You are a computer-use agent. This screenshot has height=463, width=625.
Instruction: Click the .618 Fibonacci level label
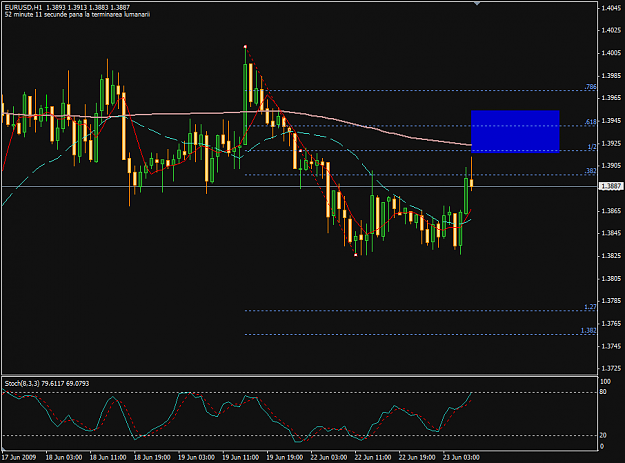[590, 122]
